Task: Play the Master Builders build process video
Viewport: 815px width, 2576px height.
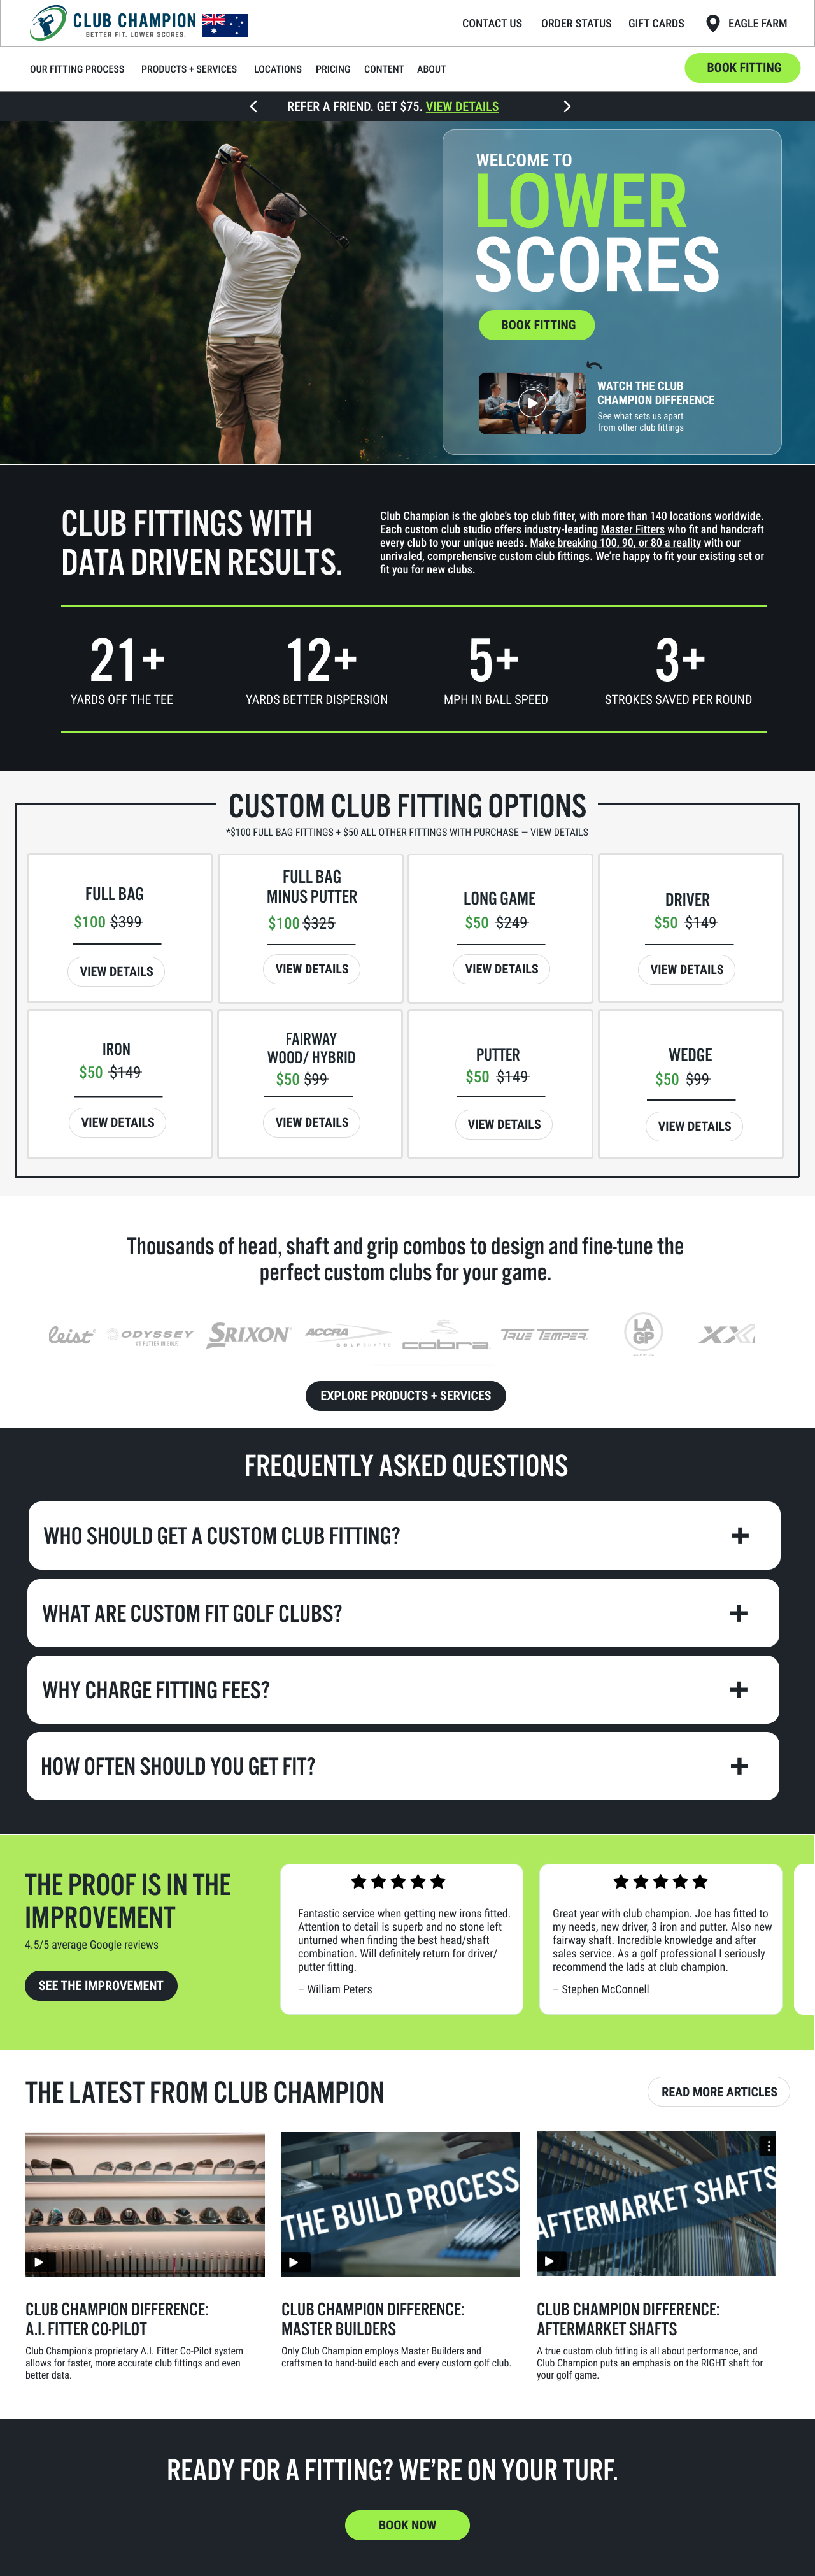Action: point(295,2261)
